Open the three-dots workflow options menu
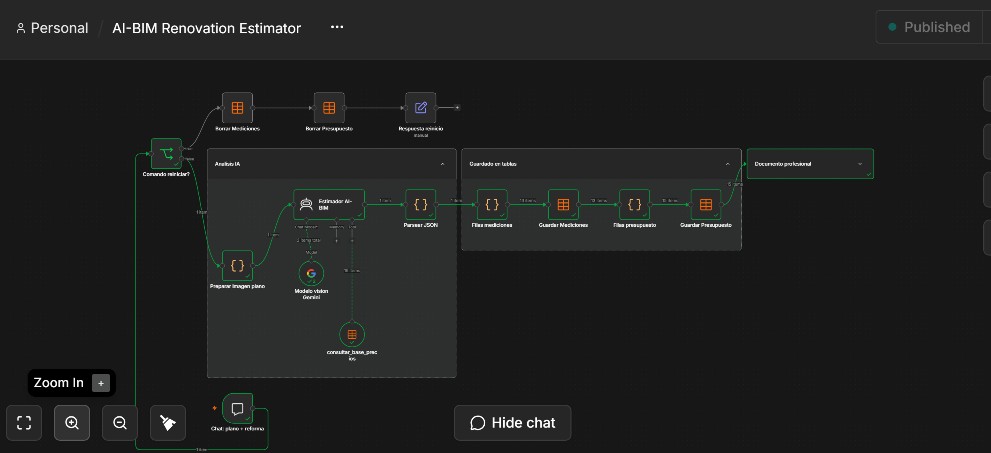The image size is (991, 453). coord(337,27)
